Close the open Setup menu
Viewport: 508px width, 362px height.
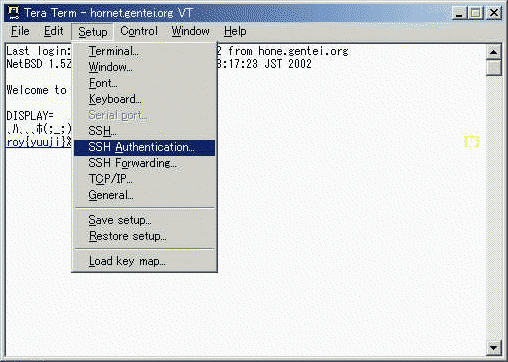(93, 32)
